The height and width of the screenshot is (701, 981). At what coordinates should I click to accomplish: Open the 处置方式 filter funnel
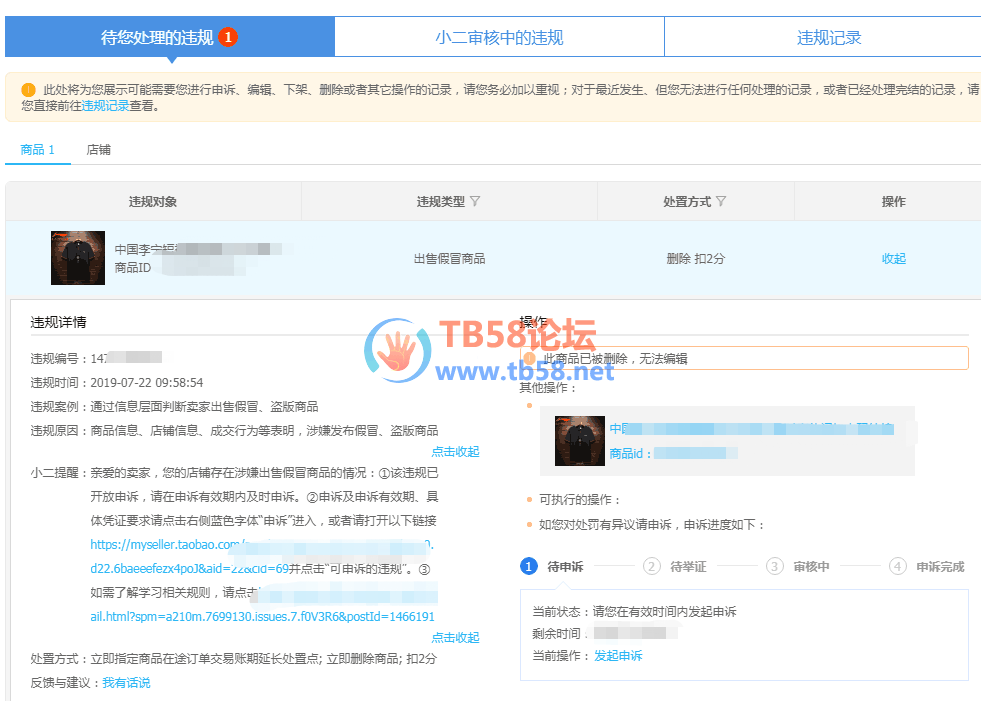click(x=721, y=201)
